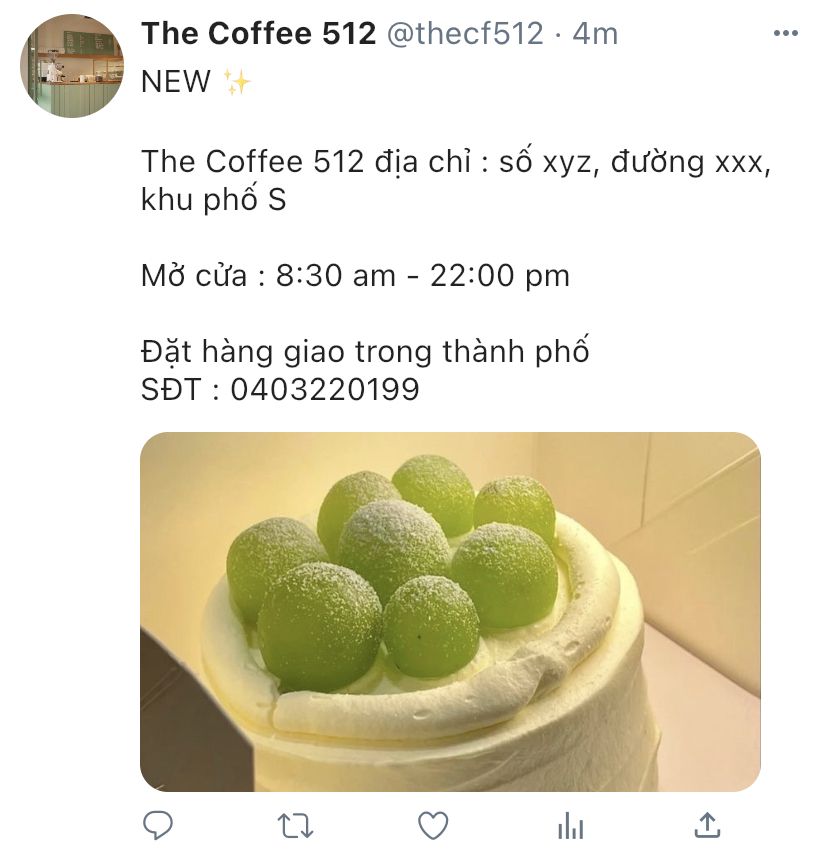Image resolution: width=828 pixels, height=858 pixels.
Task: Open the tweet via 4m timestamp
Action: point(595,33)
